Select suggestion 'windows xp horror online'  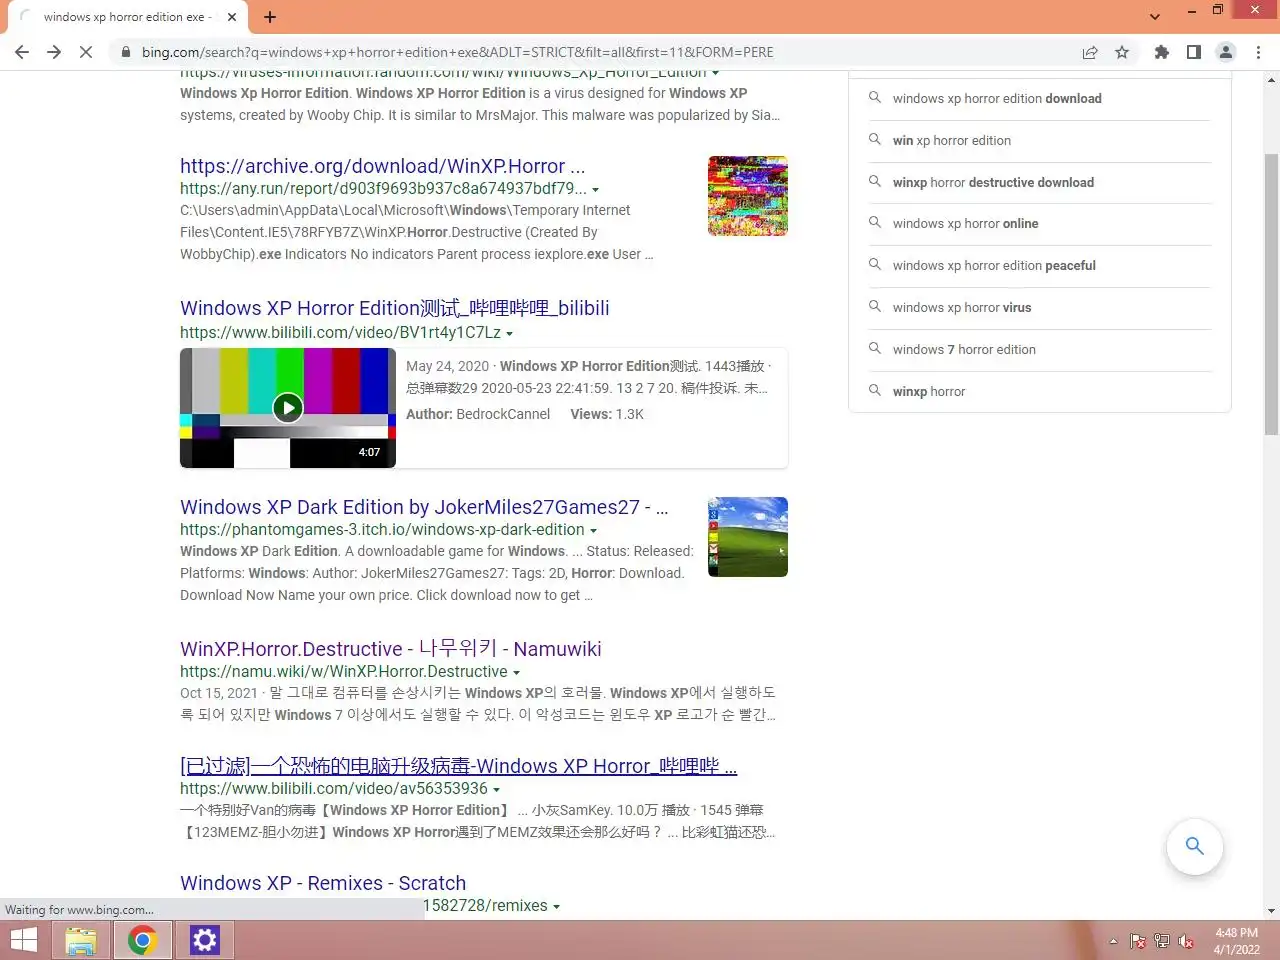[x=965, y=224]
